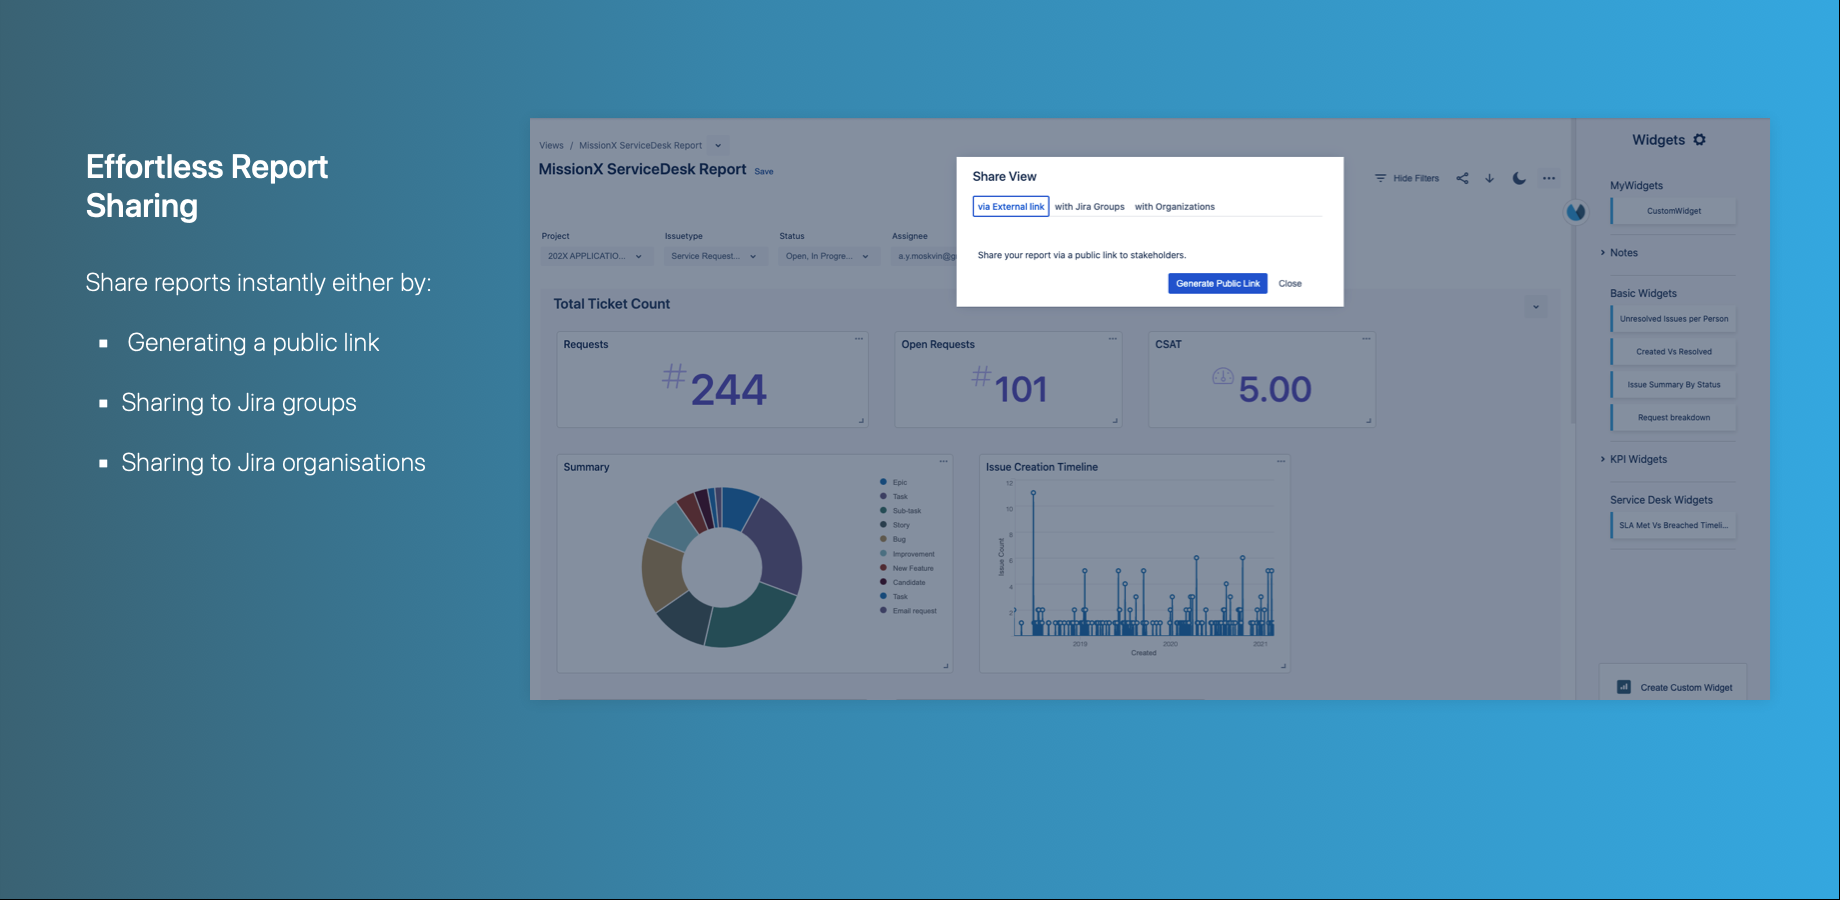Select the via External link tab
This screenshot has height=900, width=1840.
[1010, 207]
